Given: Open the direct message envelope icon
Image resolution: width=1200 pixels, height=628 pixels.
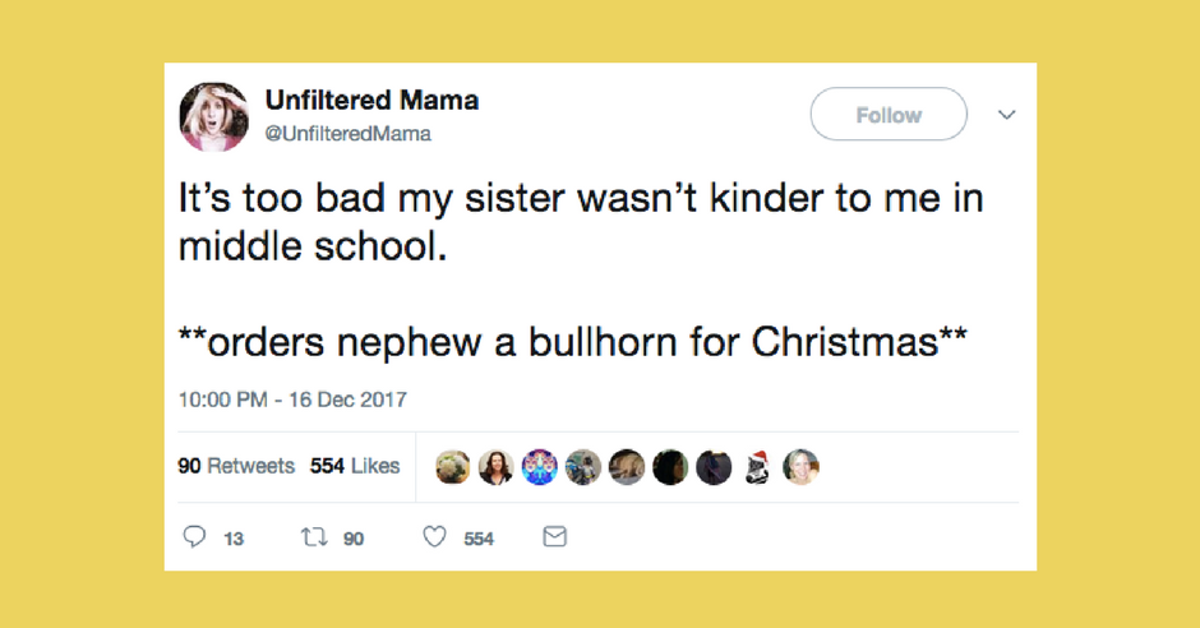Looking at the screenshot, I should (553, 537).
